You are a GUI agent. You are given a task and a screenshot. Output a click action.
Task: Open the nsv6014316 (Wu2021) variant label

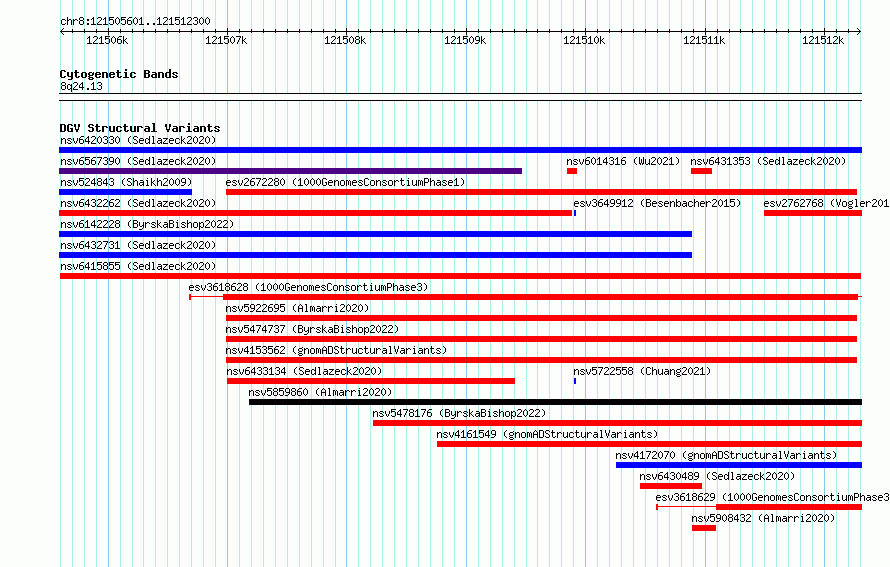click(623, 161)
